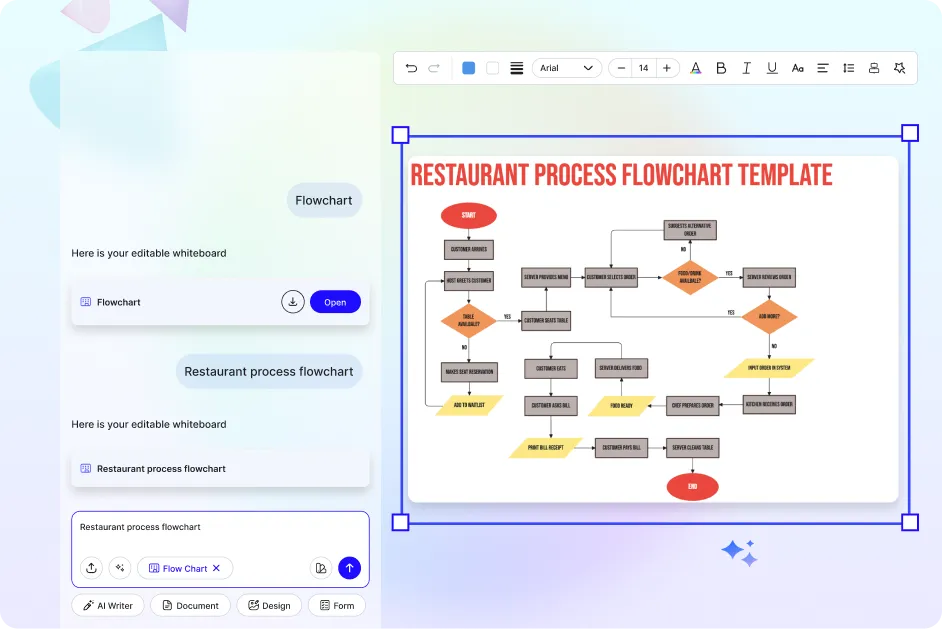Select the Server Reviews Order box

pyautogui.click(x=769, y=277)
